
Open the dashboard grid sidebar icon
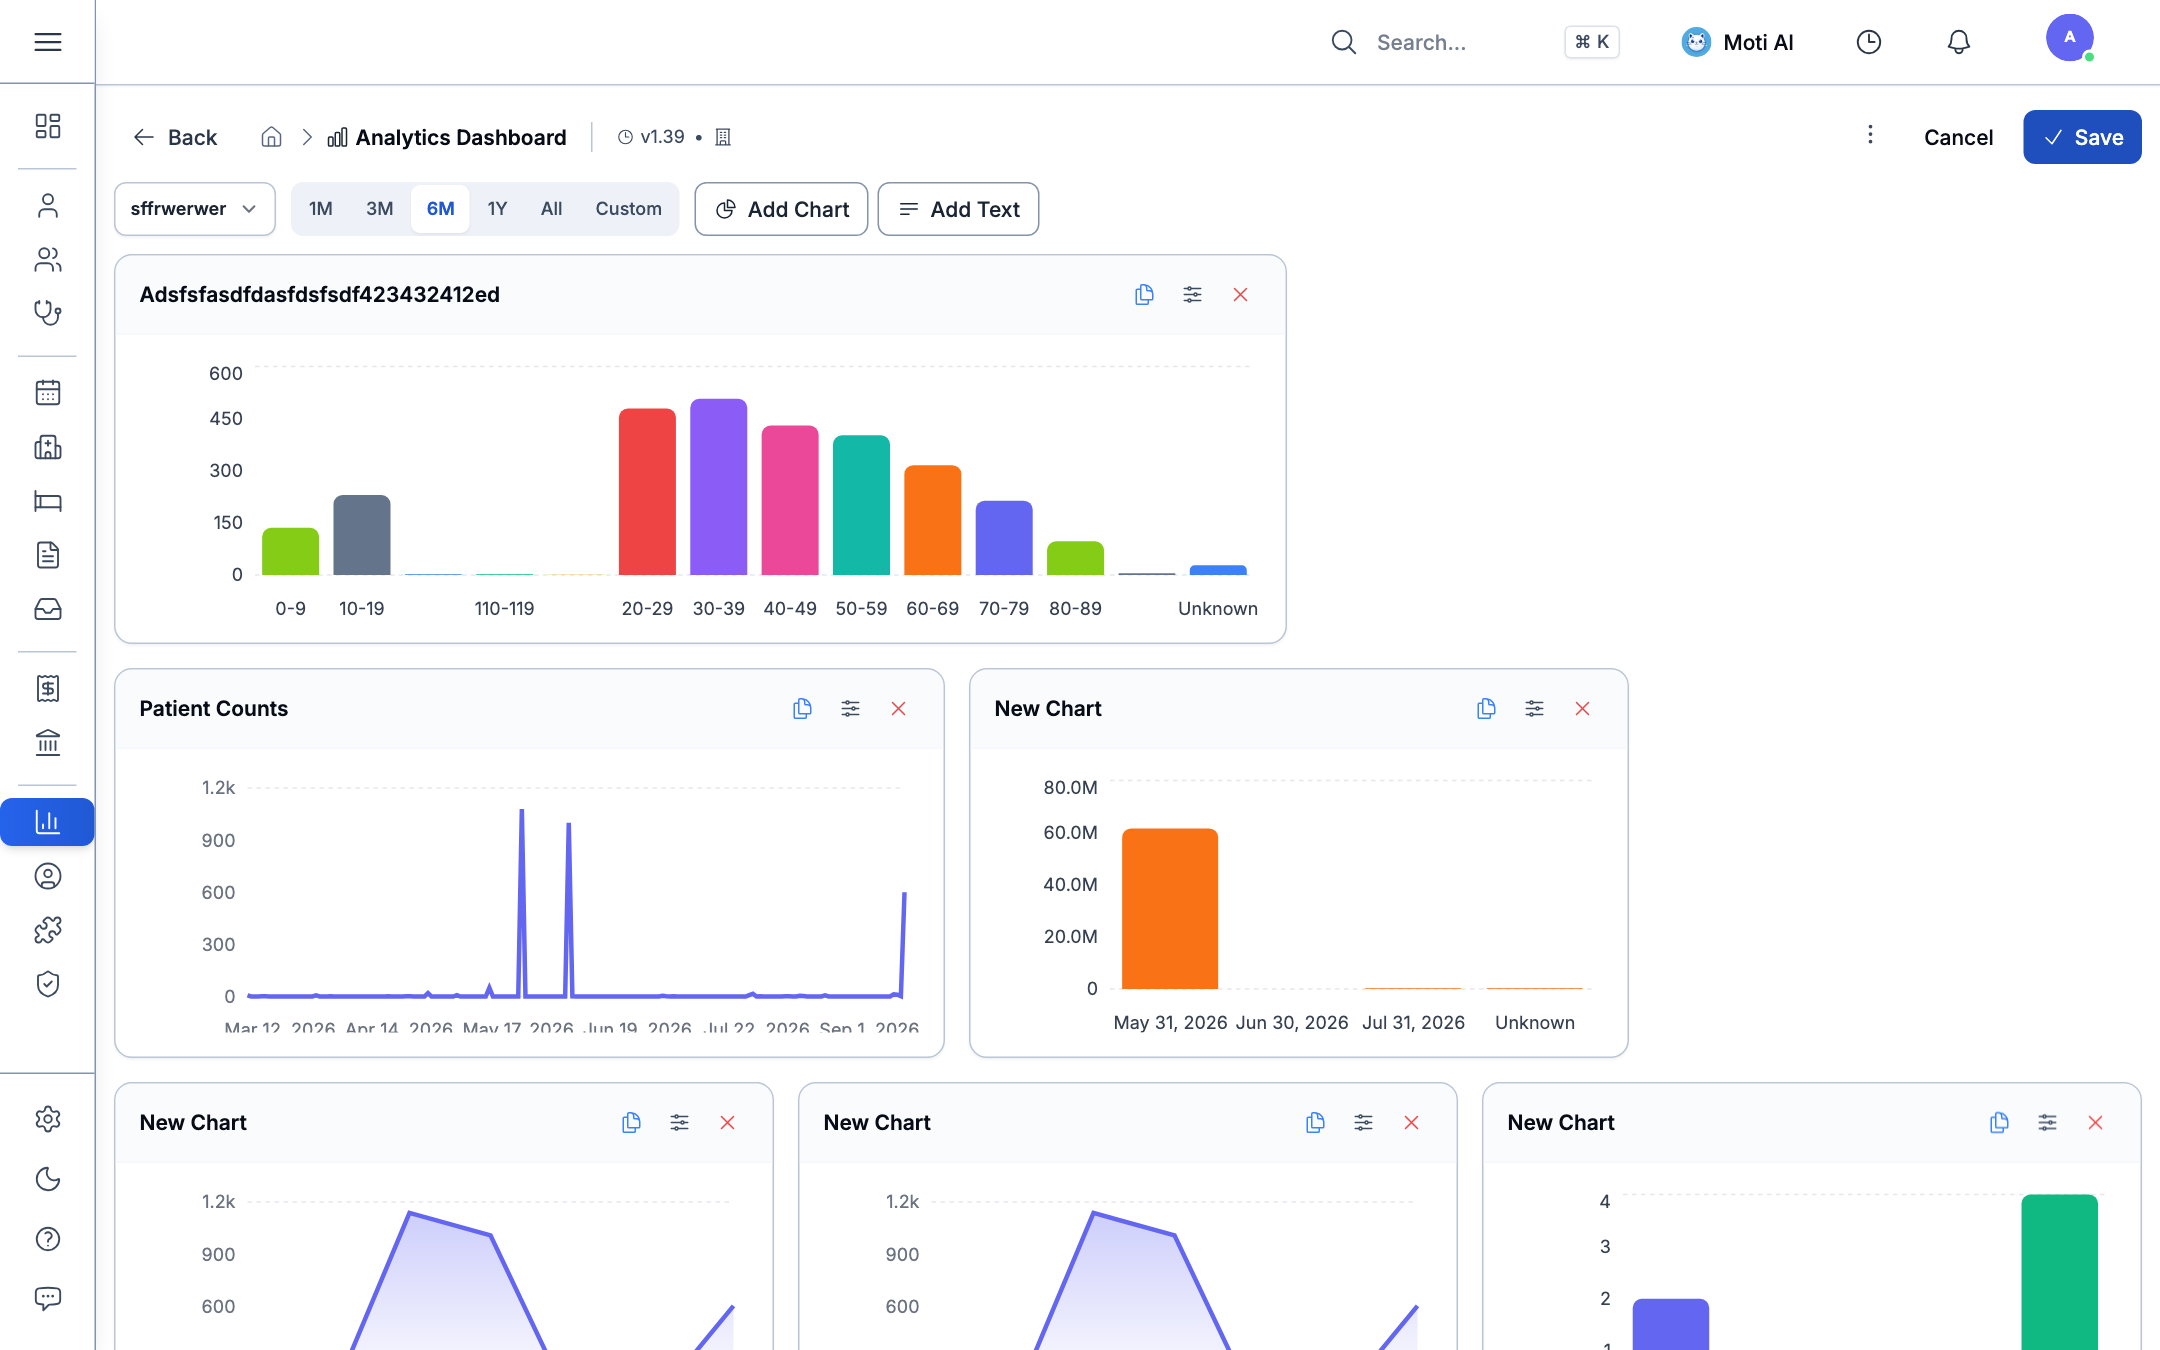pyautogui.click(x=47, y=126)
